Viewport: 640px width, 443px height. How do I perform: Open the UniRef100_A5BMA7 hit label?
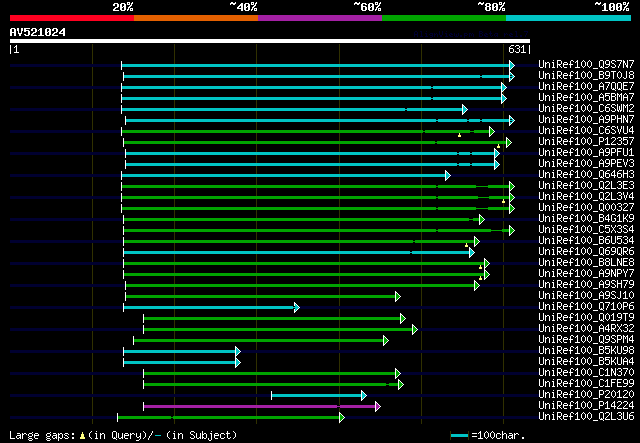click(586, 97)
